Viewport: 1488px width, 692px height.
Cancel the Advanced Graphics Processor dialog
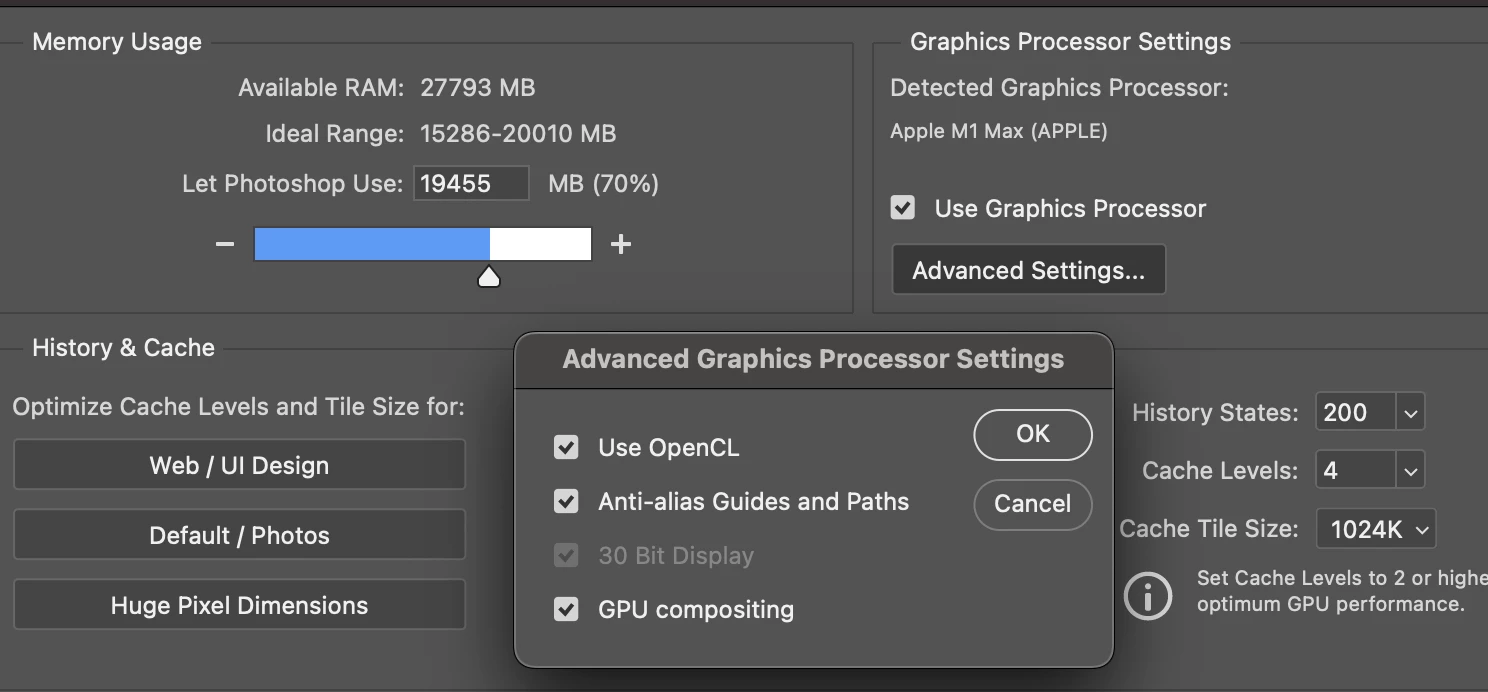[1032, 503]
